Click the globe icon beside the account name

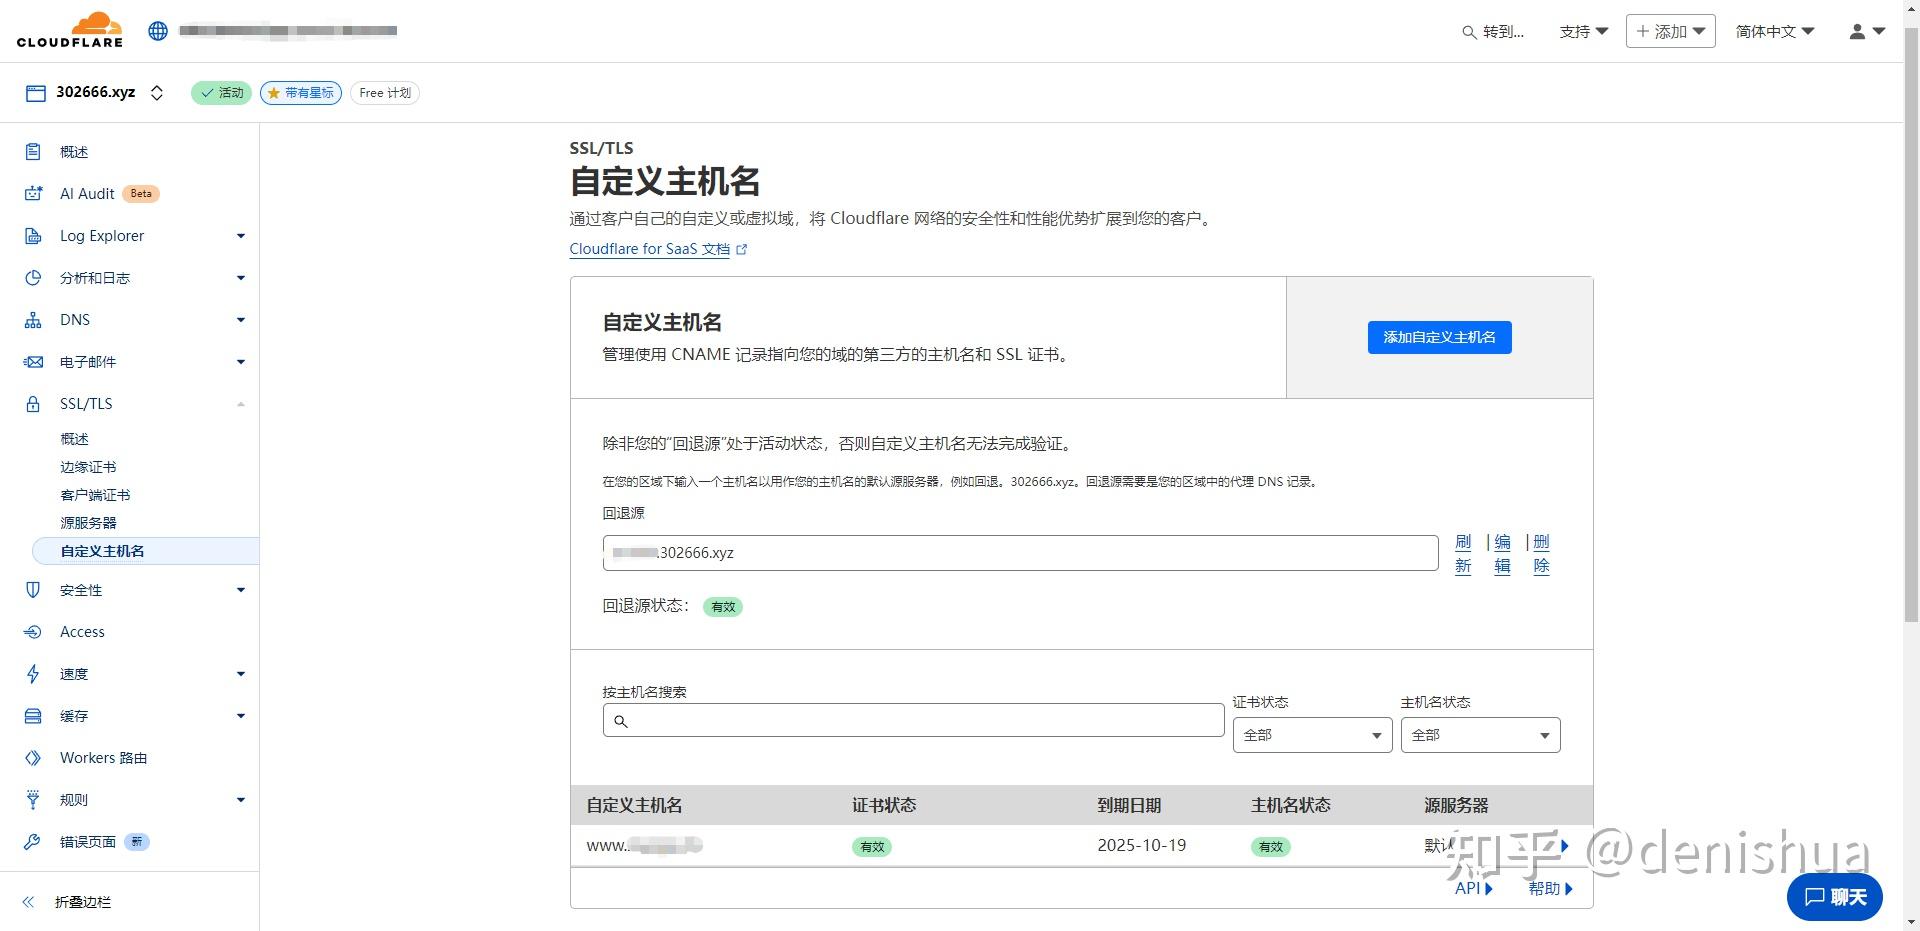(x=158, y=30)
